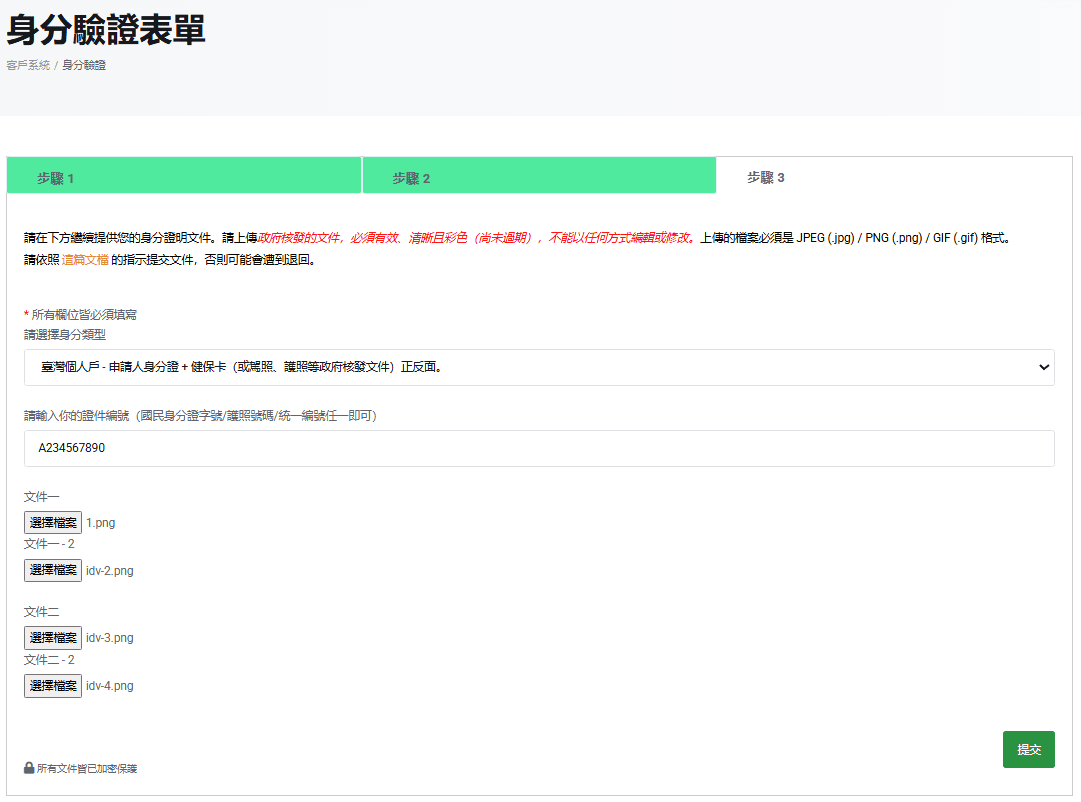Click the 所有文件皆已加密保護 notice text

click(87, 769)
